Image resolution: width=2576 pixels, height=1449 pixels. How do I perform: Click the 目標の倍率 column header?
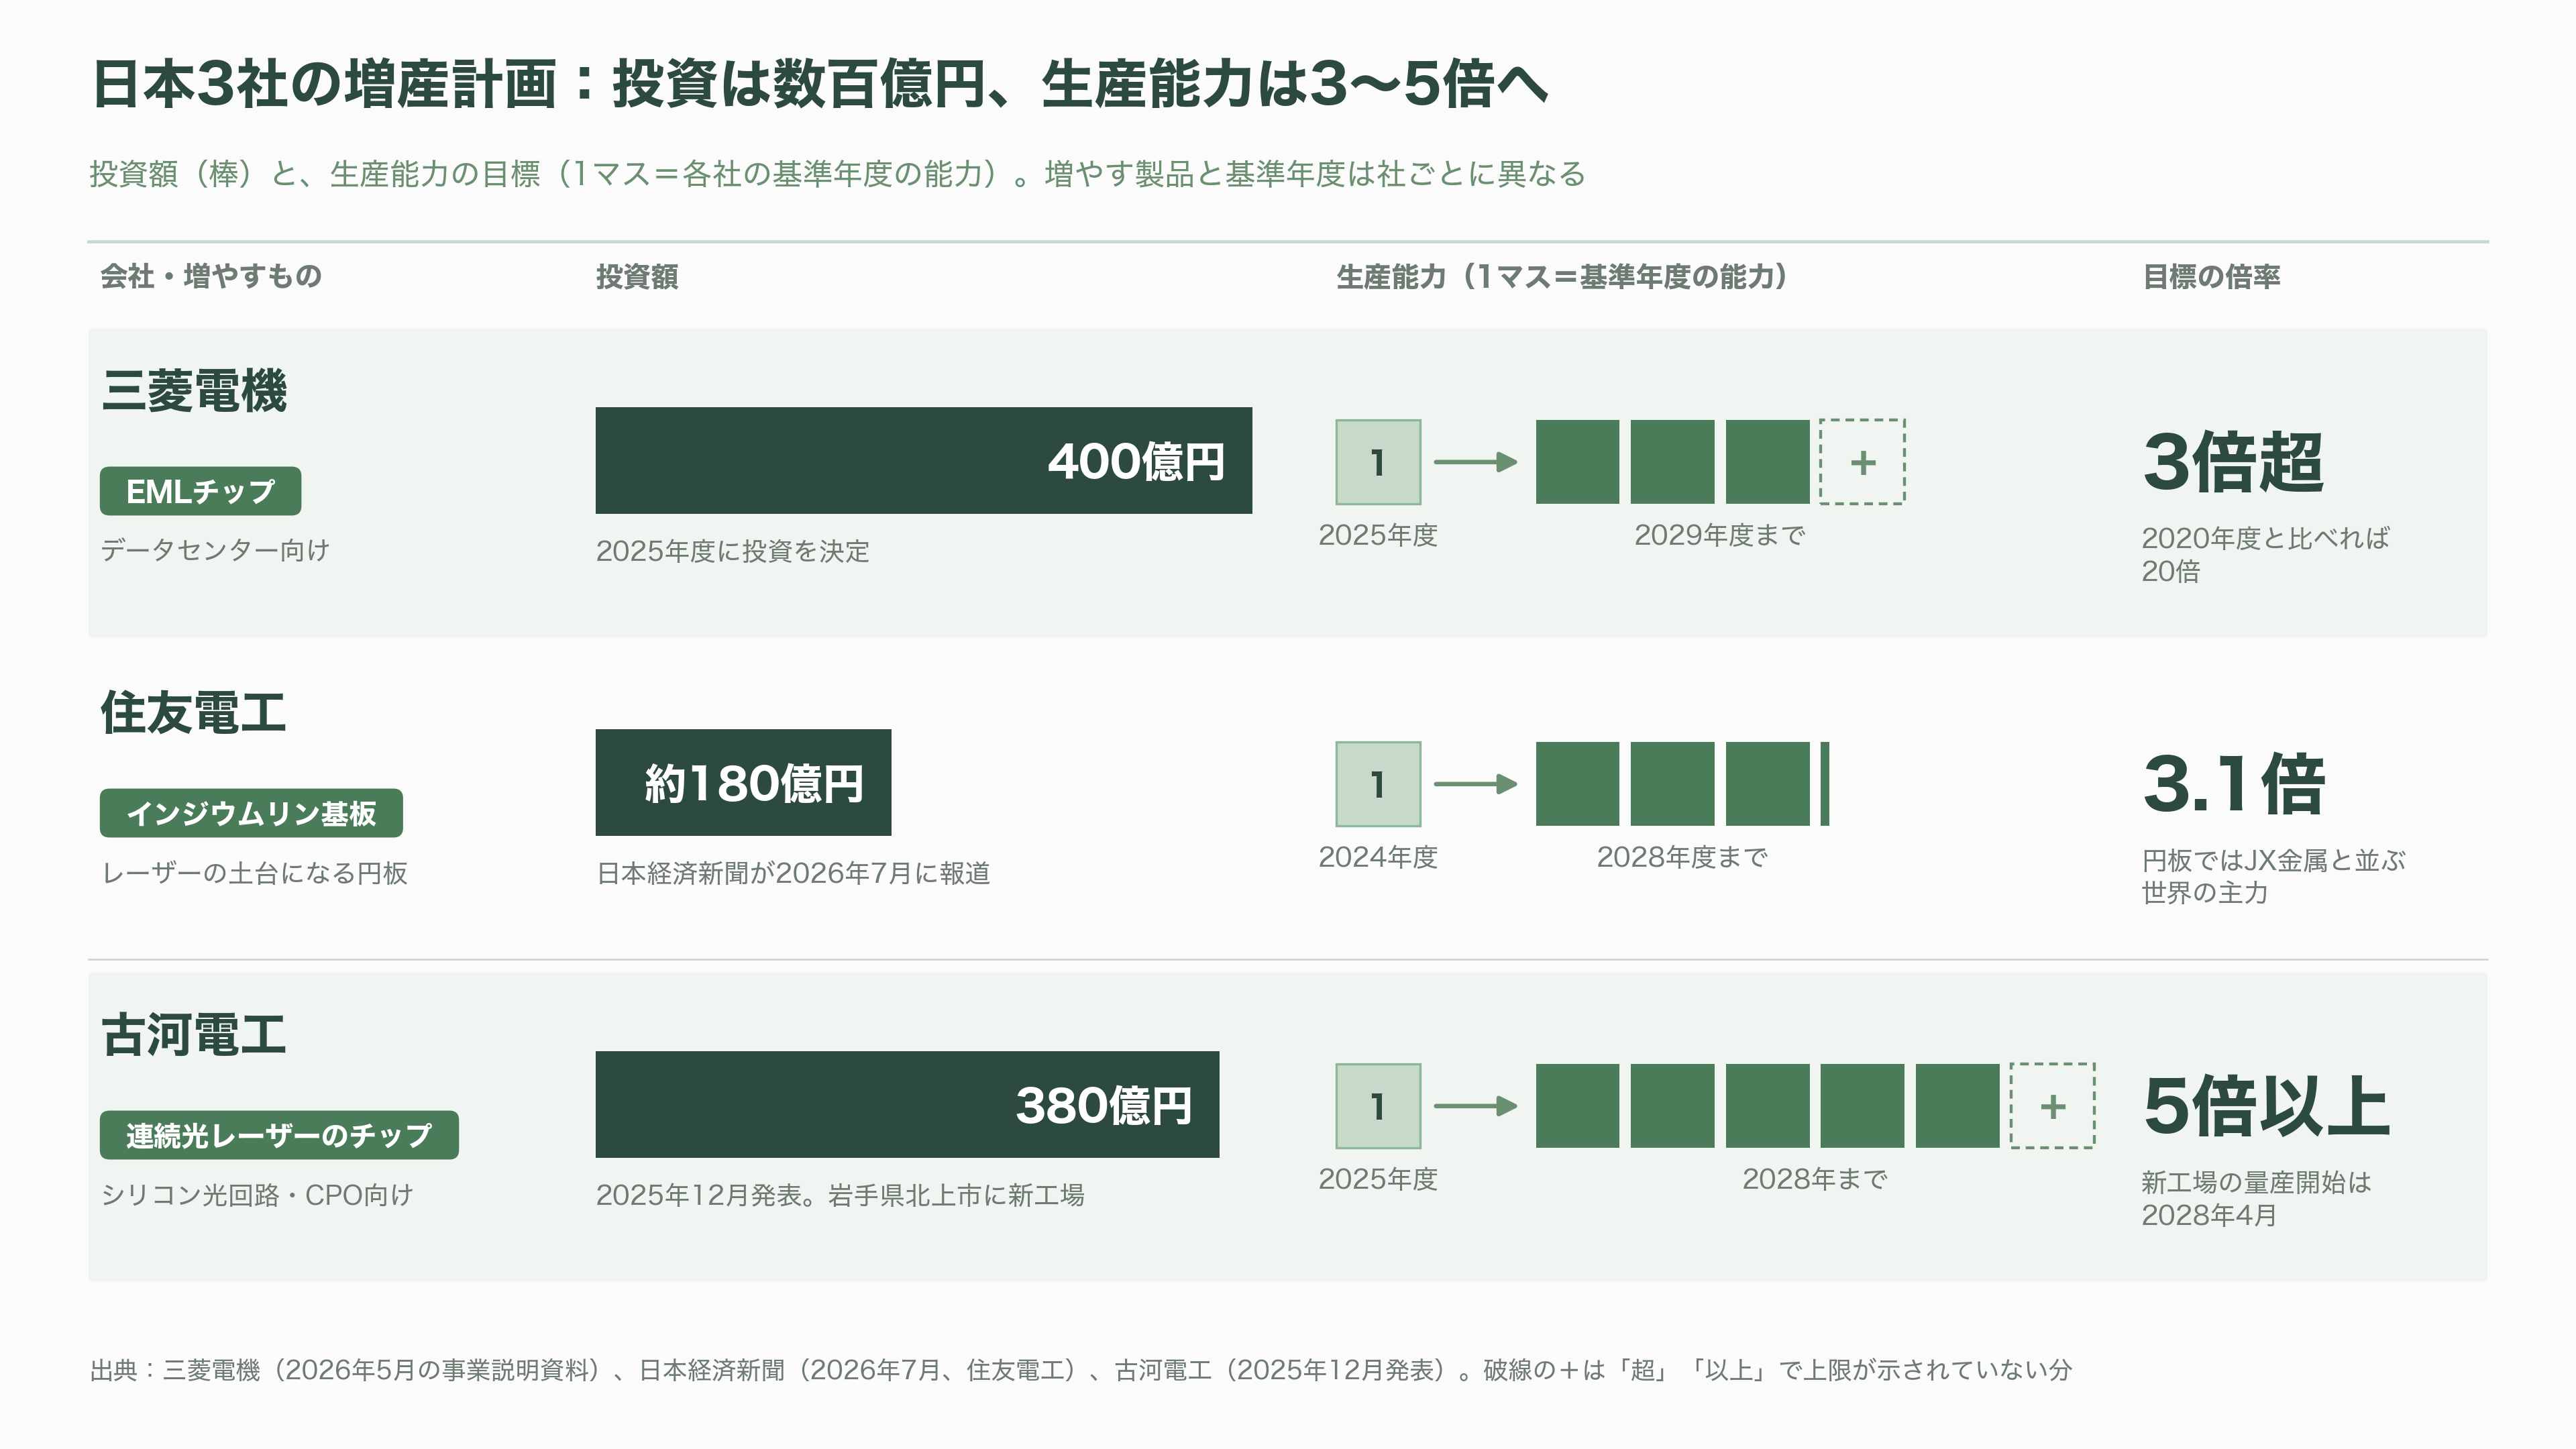coord(2211,277)
